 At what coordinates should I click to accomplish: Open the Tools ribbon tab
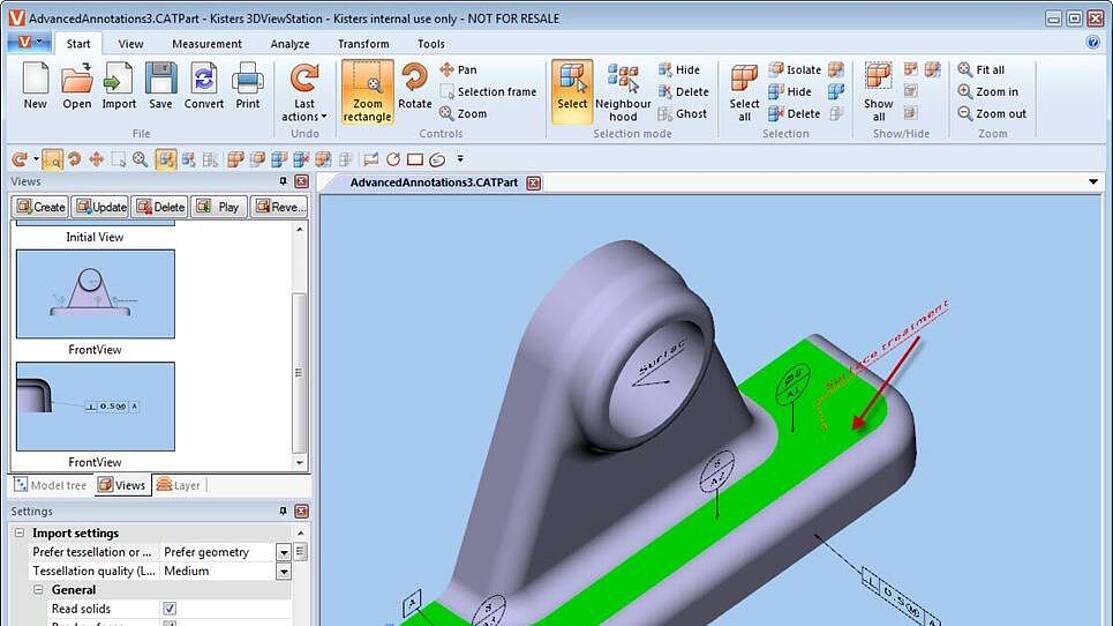click(431, 44)
